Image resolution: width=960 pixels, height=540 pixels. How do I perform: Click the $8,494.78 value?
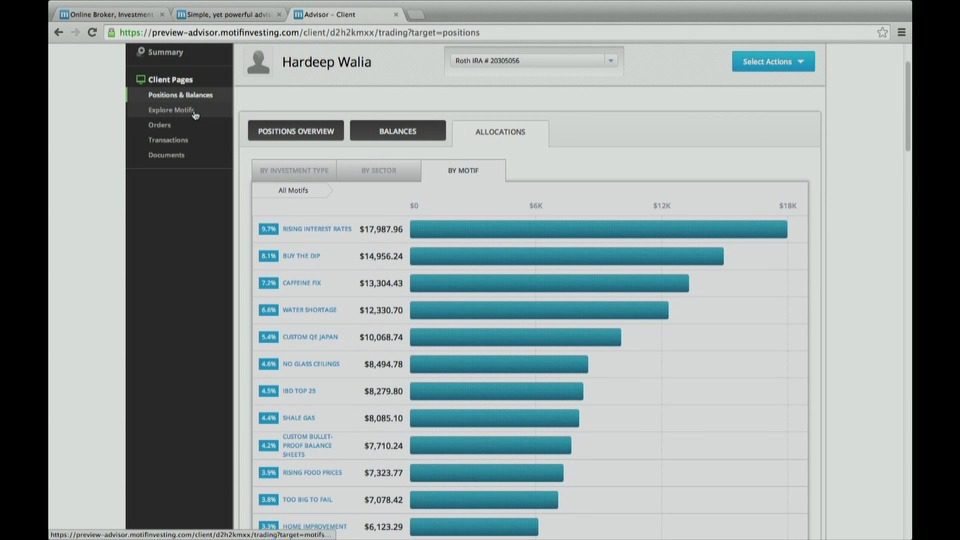pos(383,364)
